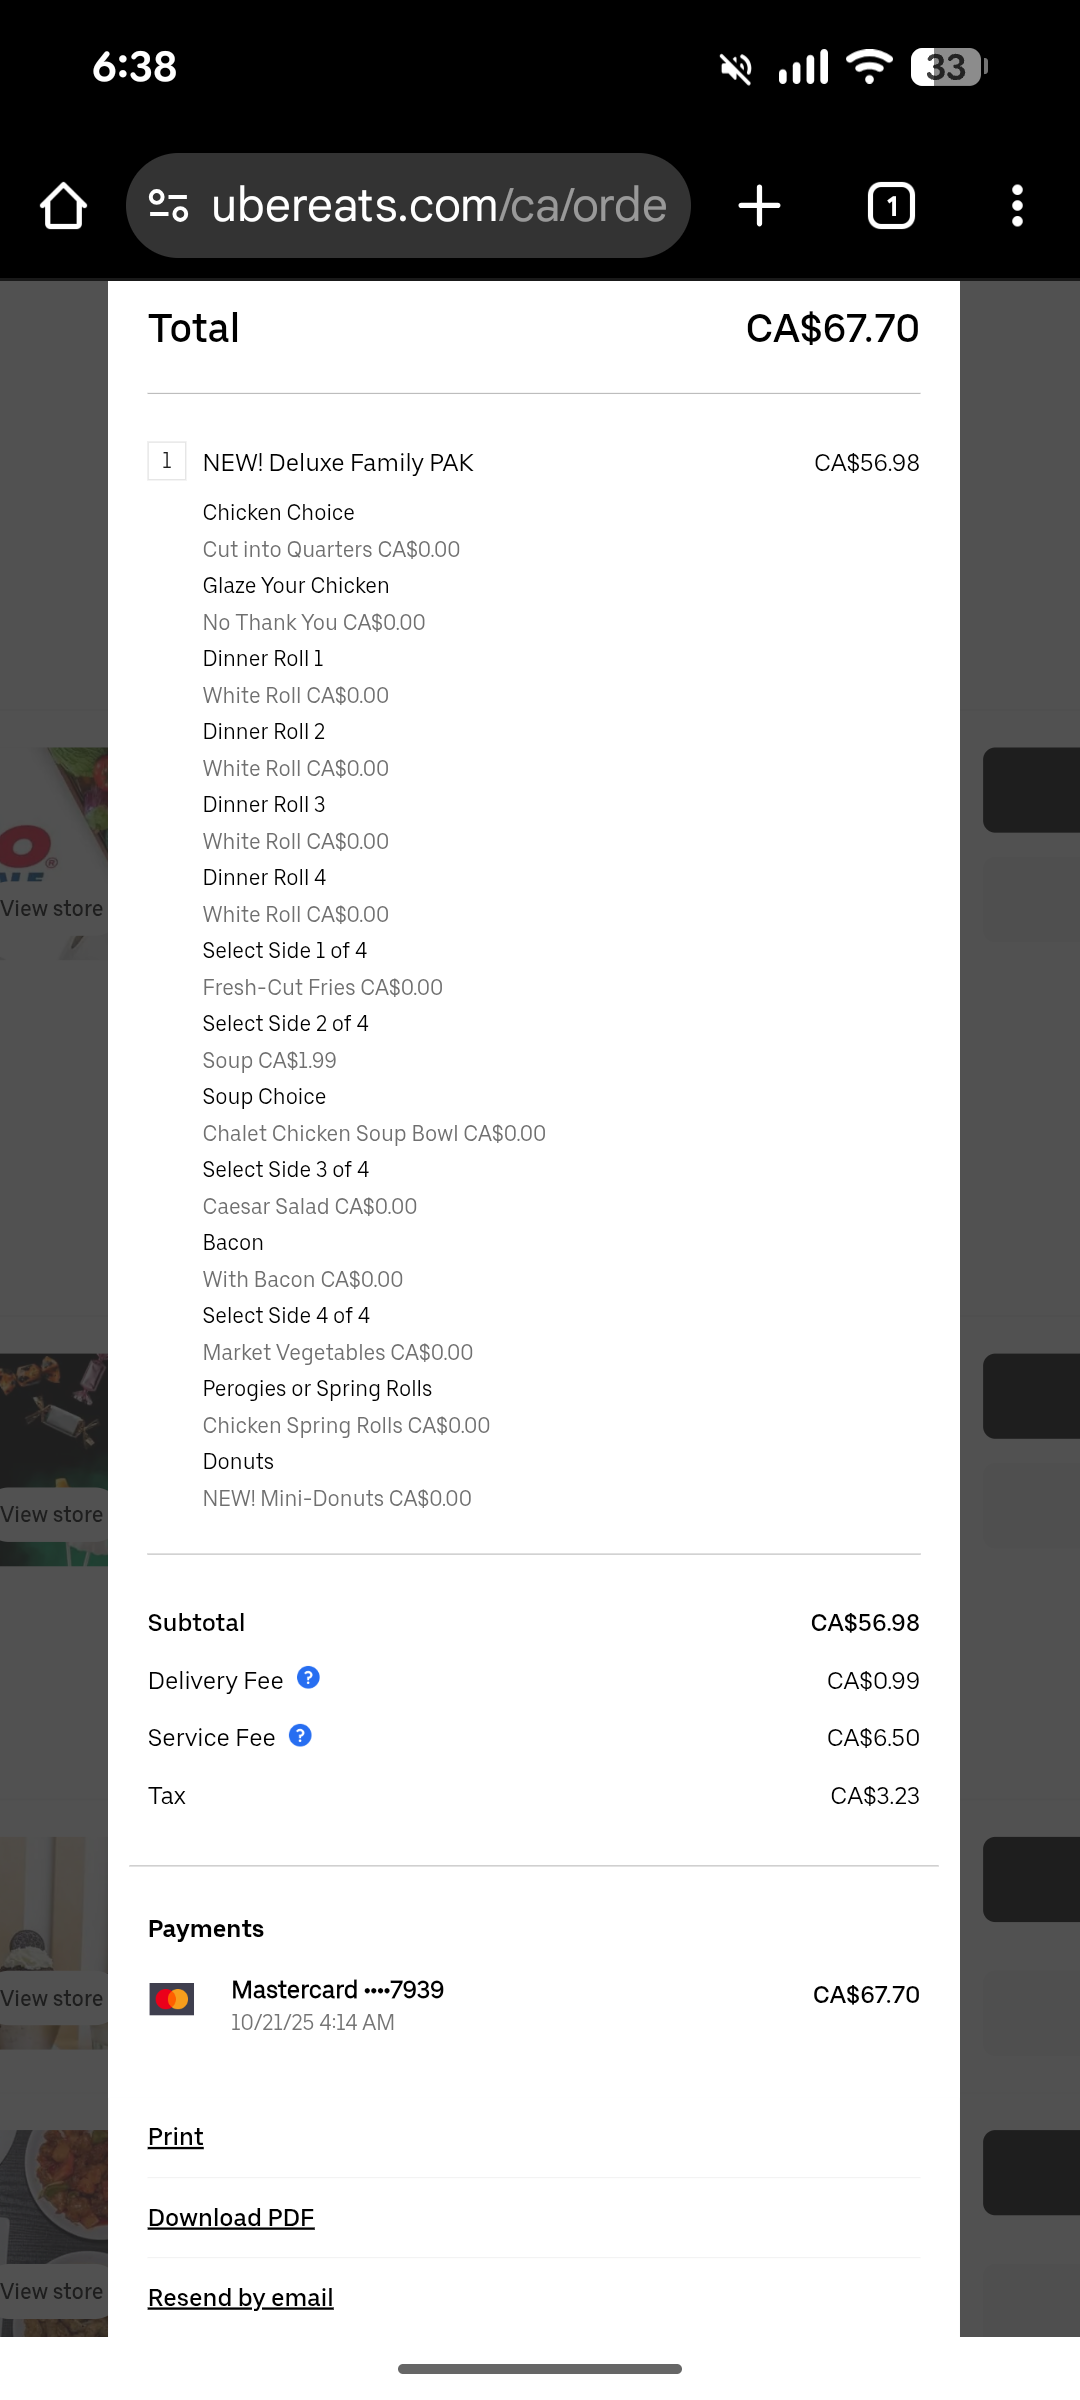This screenshot has height=2400, width=1080.
Task: Click the item quantity box showing 1
Action: (x=167, y=461)
